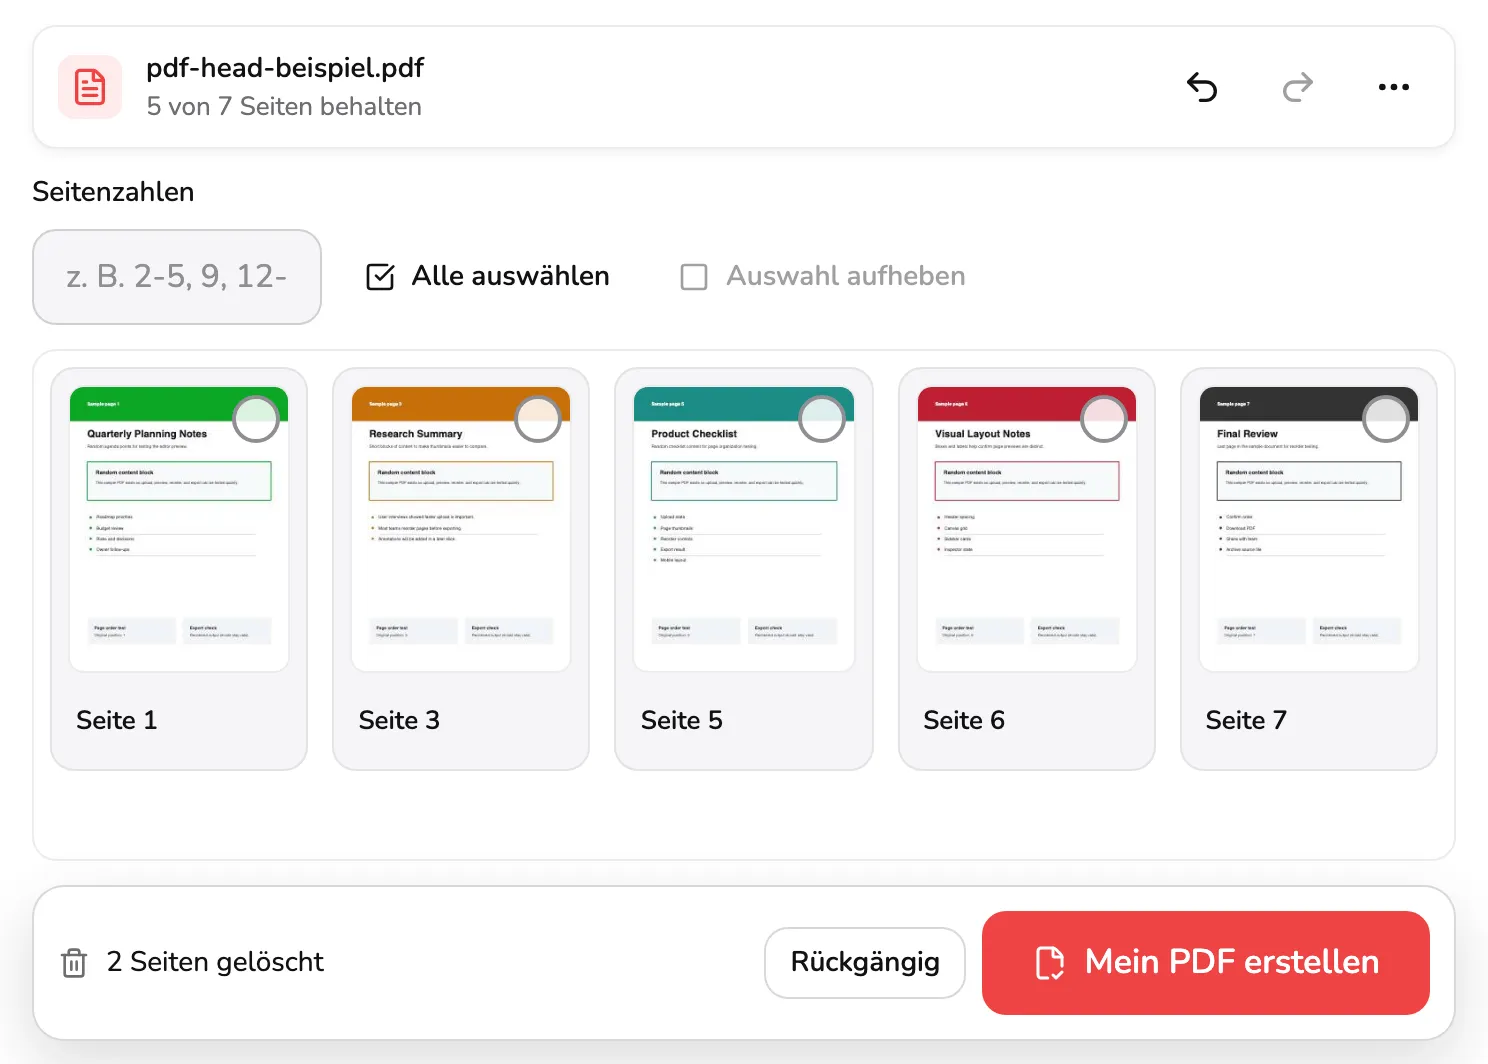Click the 'Seite 5' label
Screen dimensions: 1488x1064
pos(682,721)
